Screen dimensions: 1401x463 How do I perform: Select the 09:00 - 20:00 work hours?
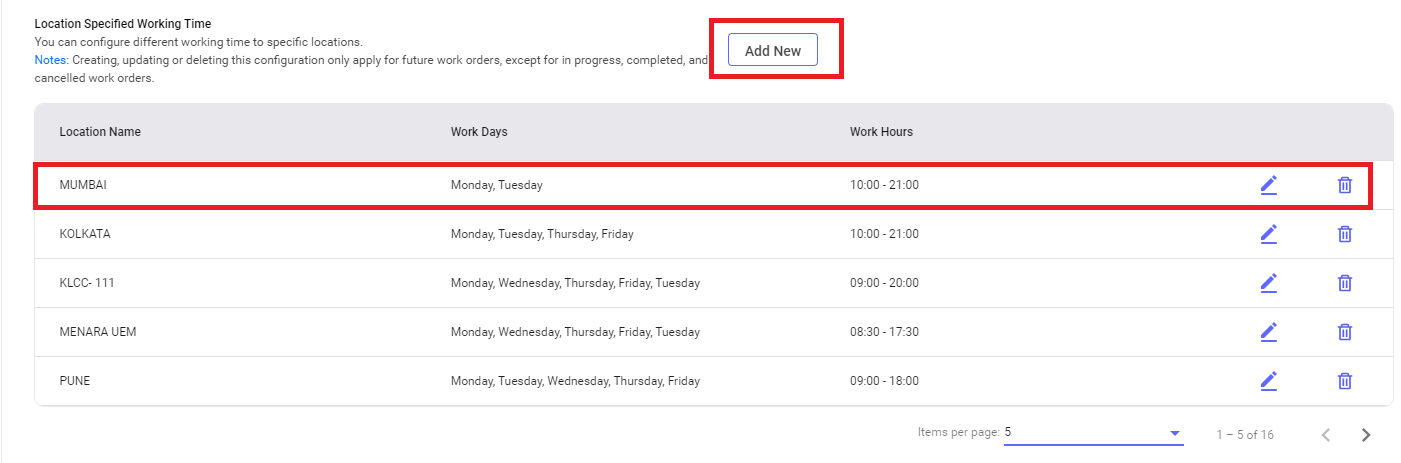(884, 283)
